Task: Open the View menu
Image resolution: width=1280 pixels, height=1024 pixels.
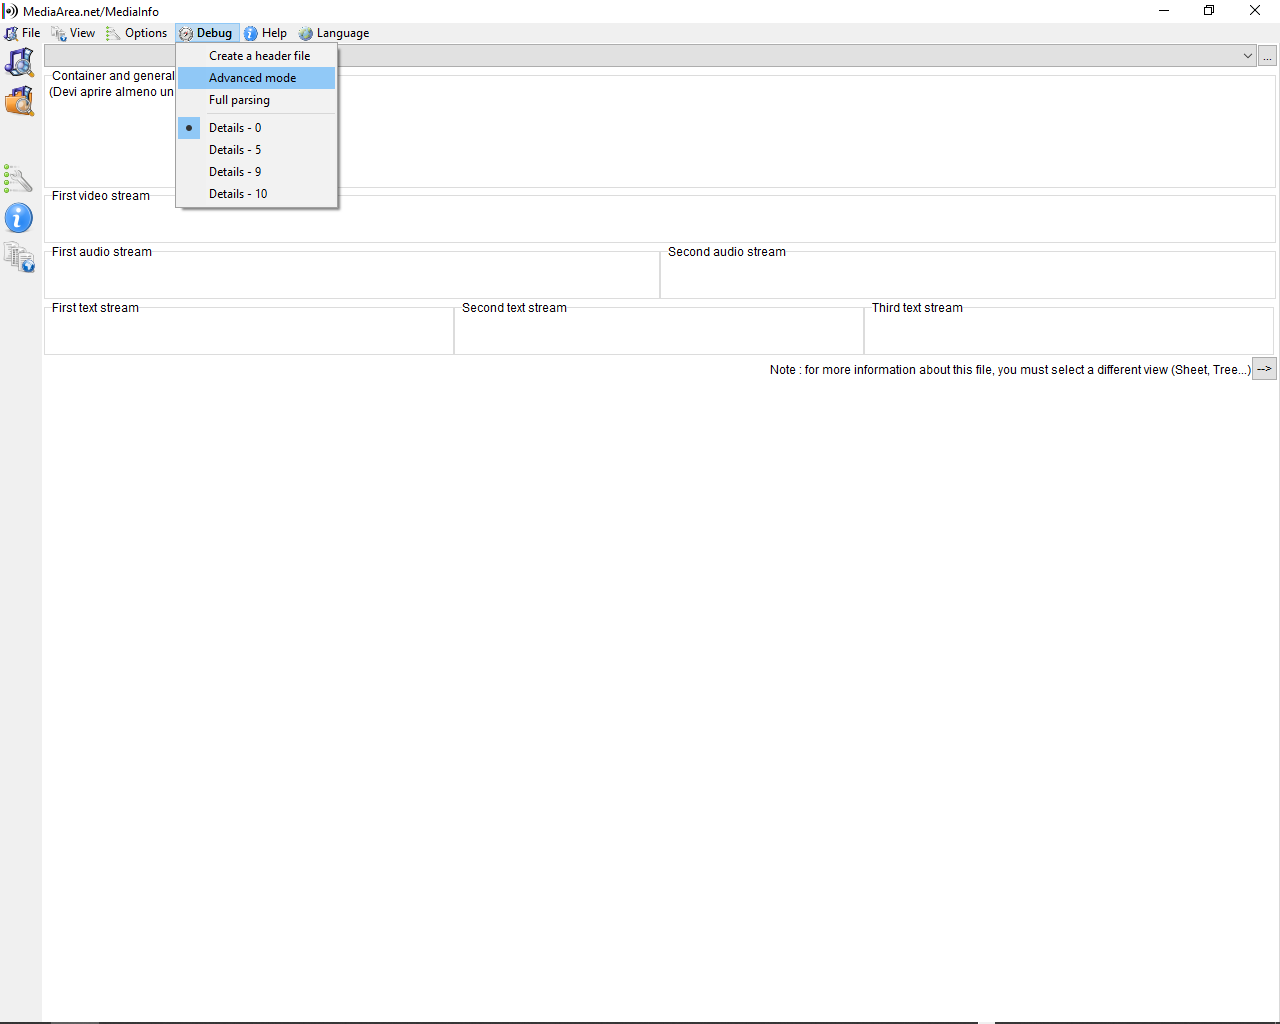Action: [74, 33]
